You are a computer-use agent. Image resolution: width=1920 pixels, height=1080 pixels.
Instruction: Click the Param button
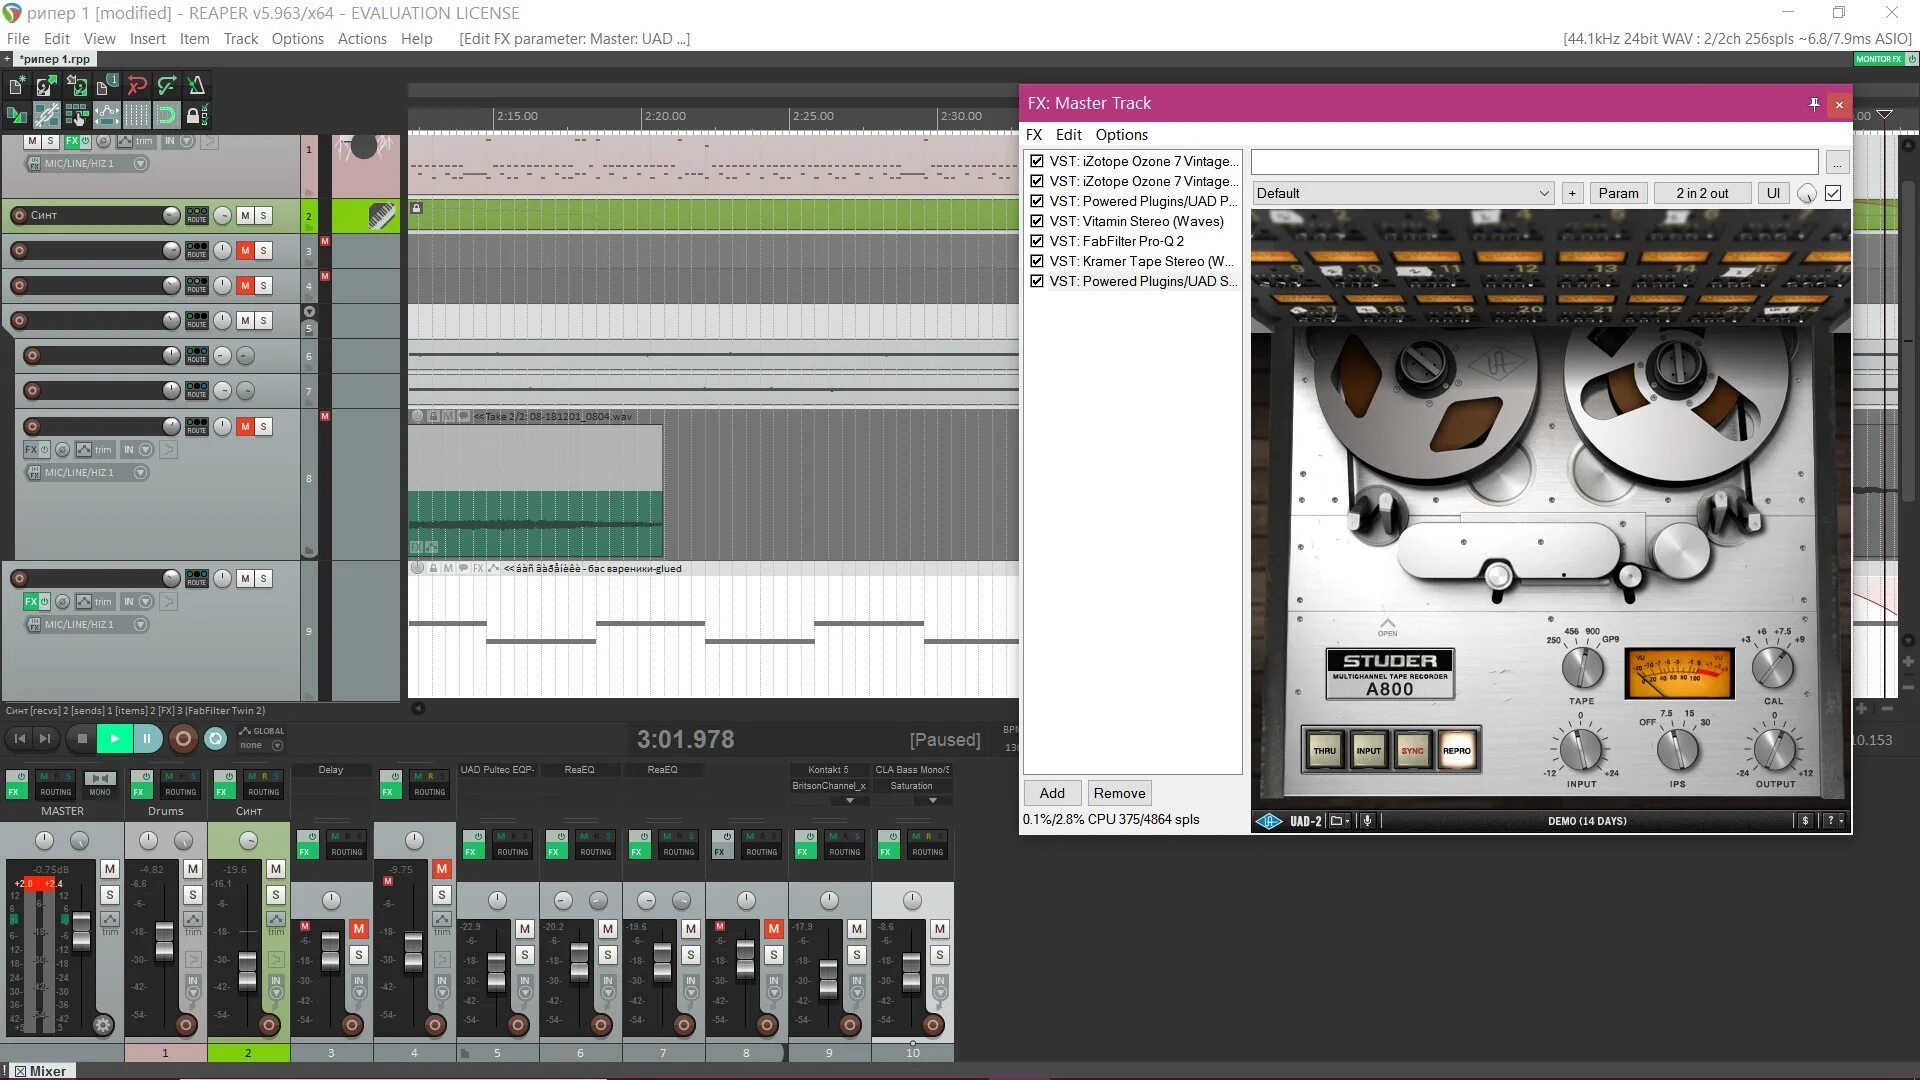coord(1618,193)
